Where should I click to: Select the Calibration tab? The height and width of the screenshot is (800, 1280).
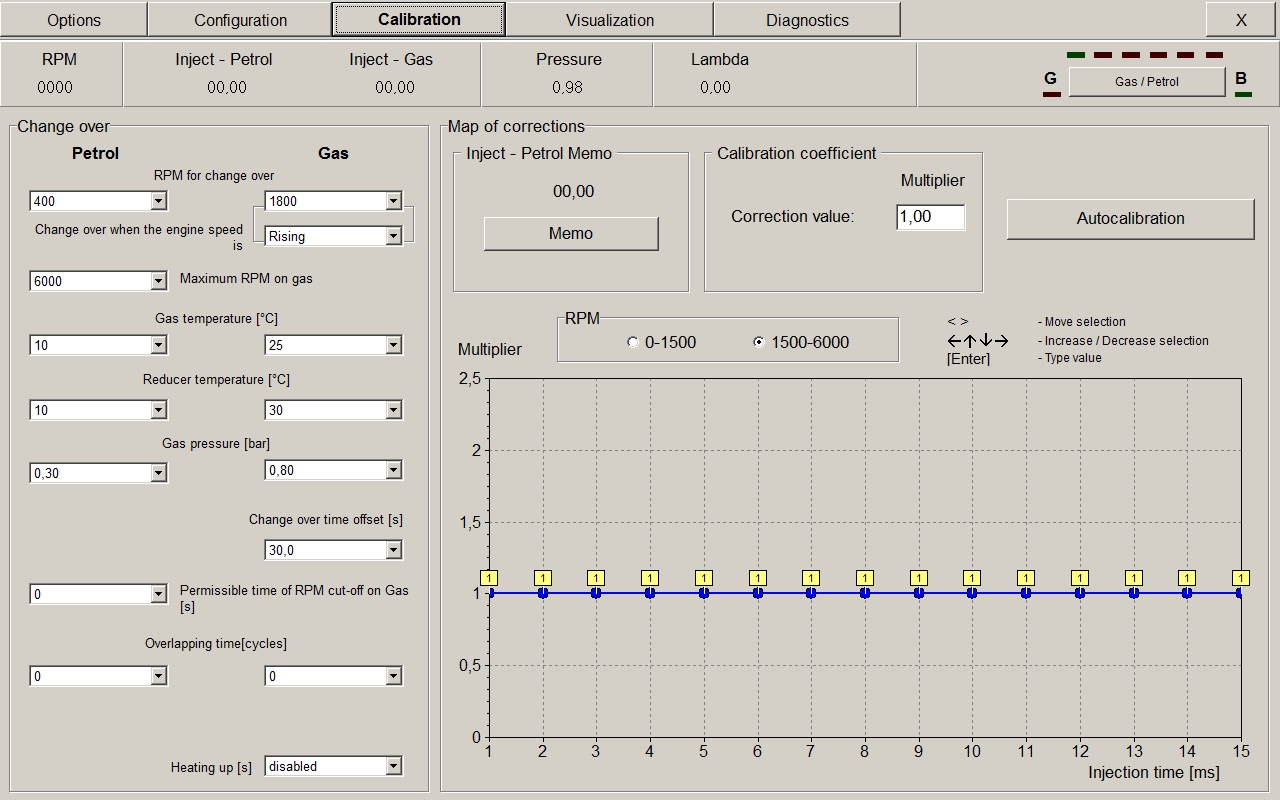pyautogui.click(x=419, y=19)
